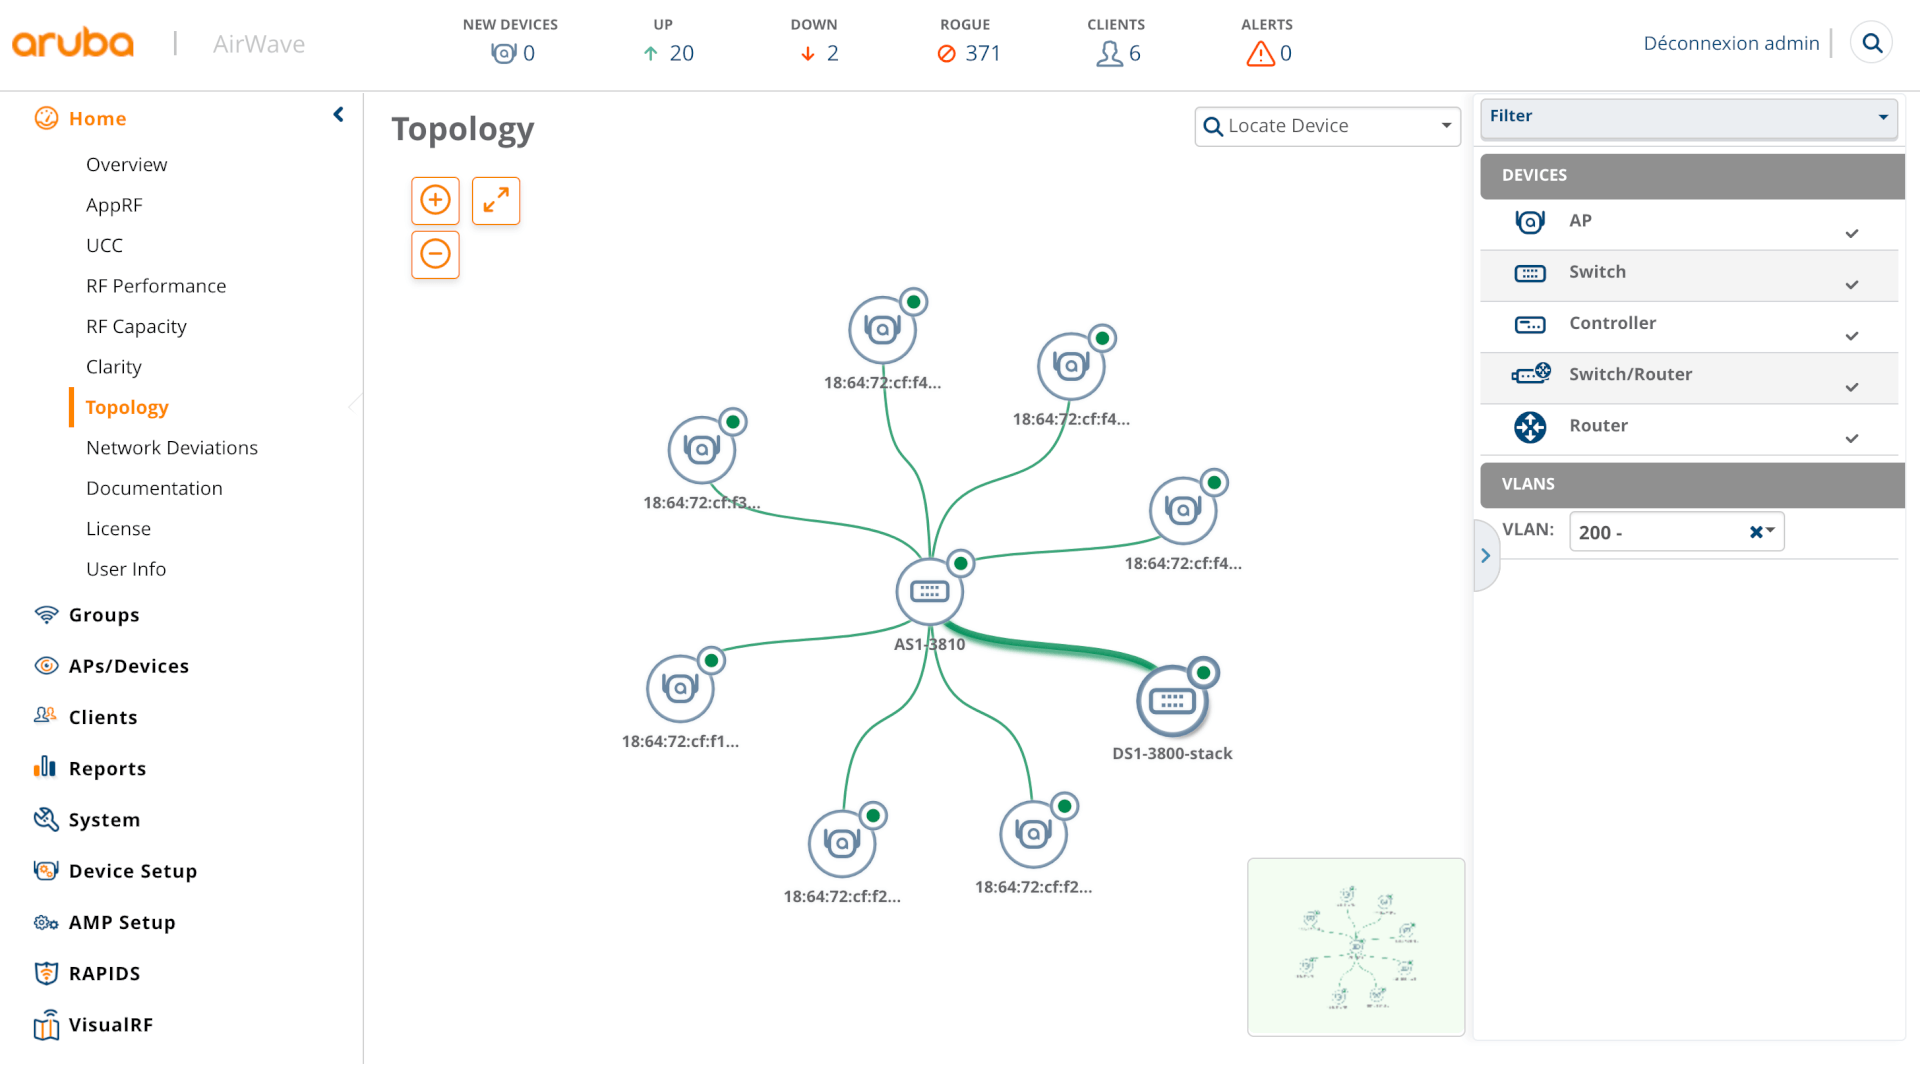Screen dimensions: 1920x1068
Task: Toggle the AP device filter checkmark
Action: coord(1853,234)
